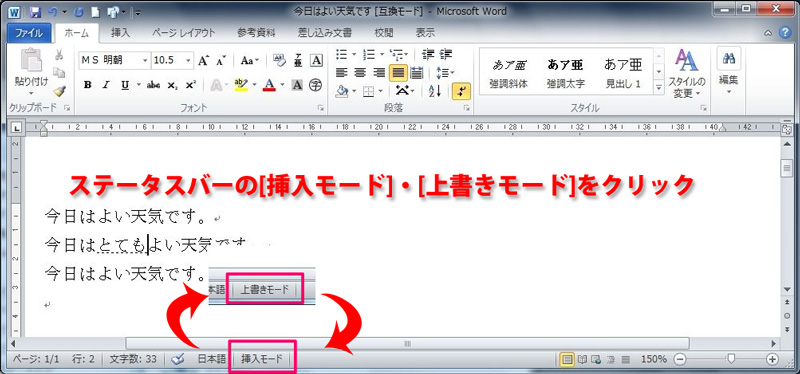
Task: Click the zoom slider handle
Action: pos(732,359)
